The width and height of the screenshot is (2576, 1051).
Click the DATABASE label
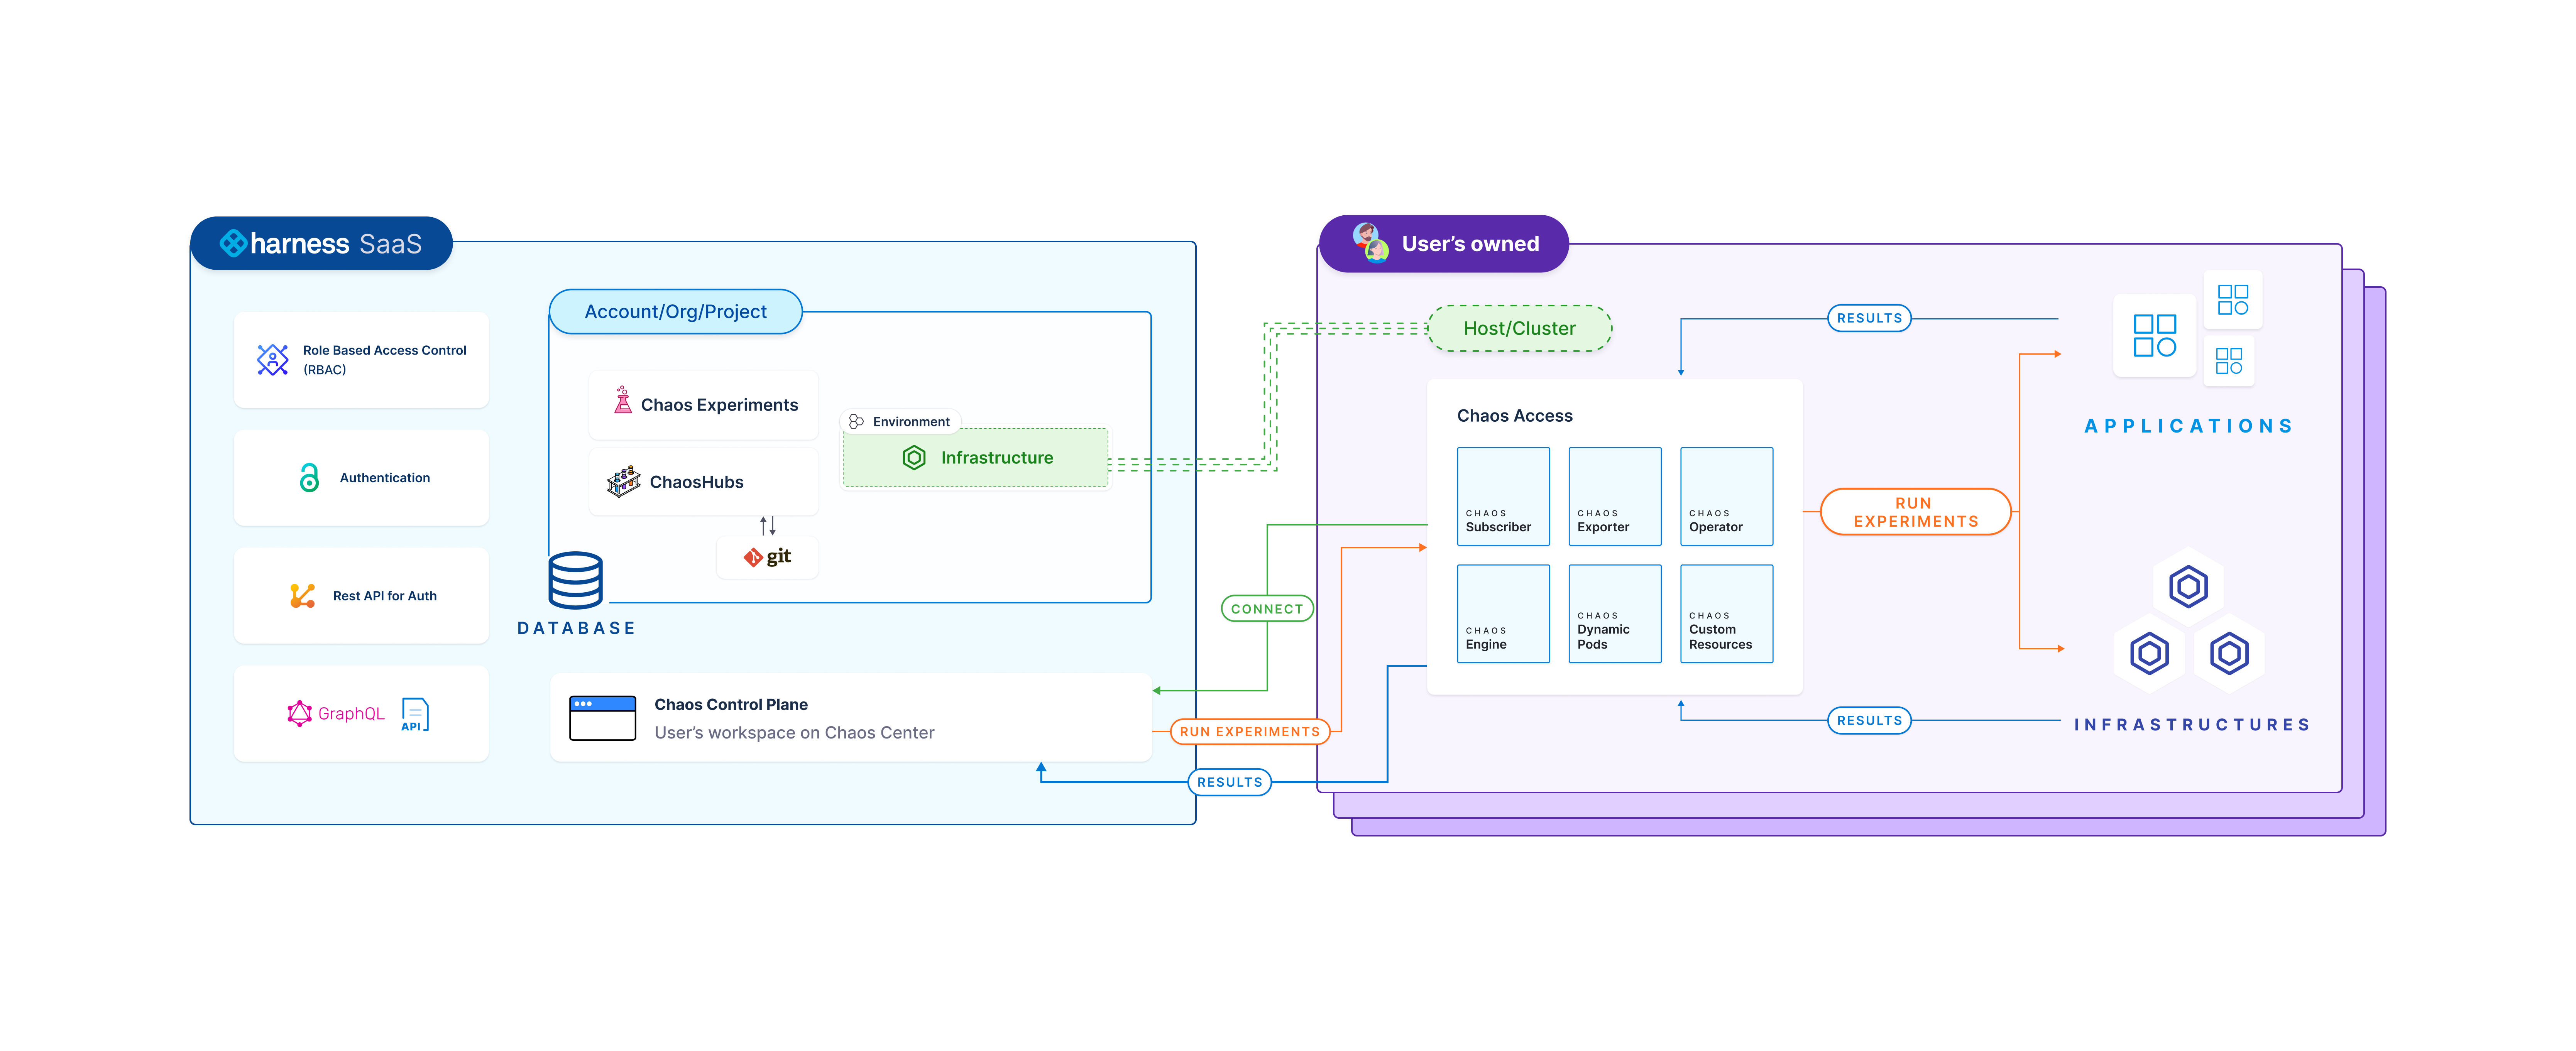tap(577, 629)
